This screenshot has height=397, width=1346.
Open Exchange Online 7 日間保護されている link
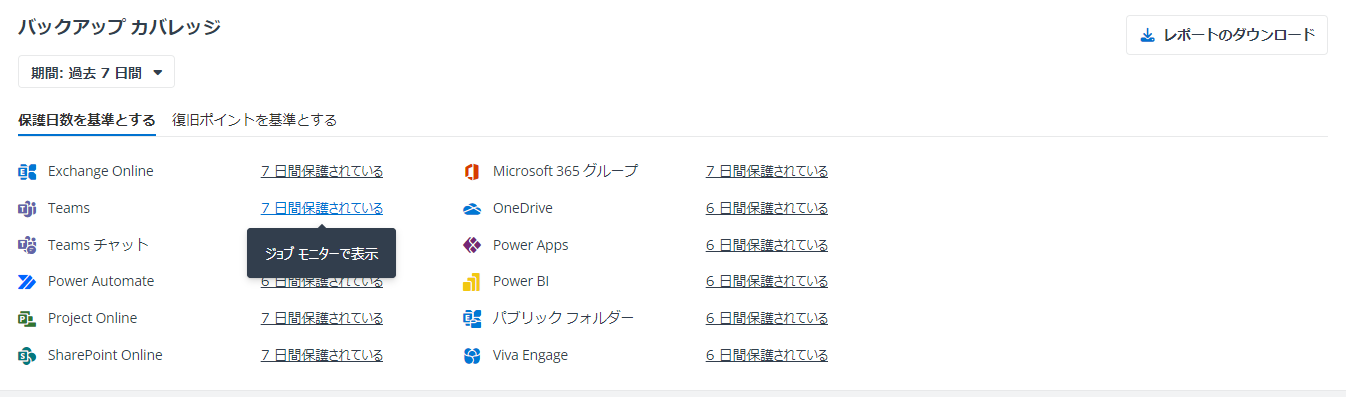point(322,171)
